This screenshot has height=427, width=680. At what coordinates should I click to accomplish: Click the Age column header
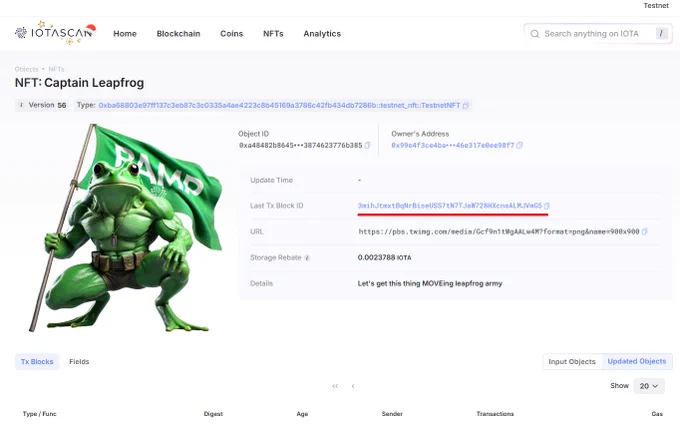(x=302, y=414)
